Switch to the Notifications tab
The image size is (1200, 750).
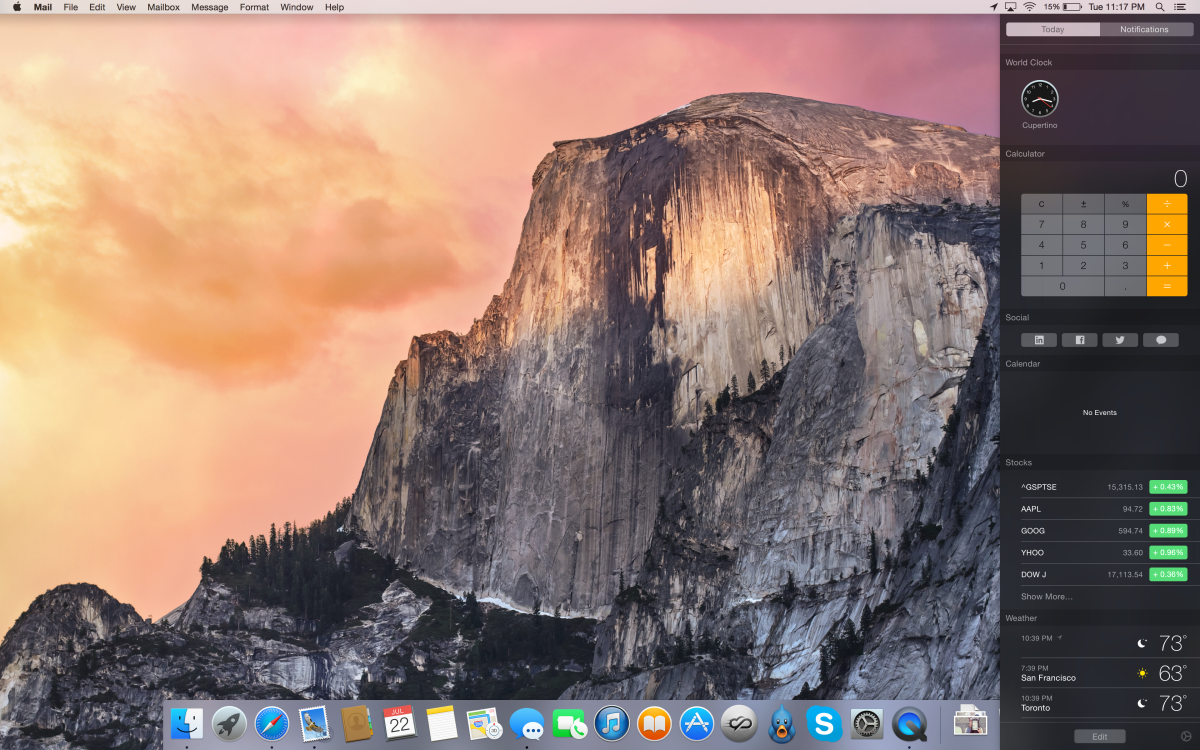pos(1144,29)
